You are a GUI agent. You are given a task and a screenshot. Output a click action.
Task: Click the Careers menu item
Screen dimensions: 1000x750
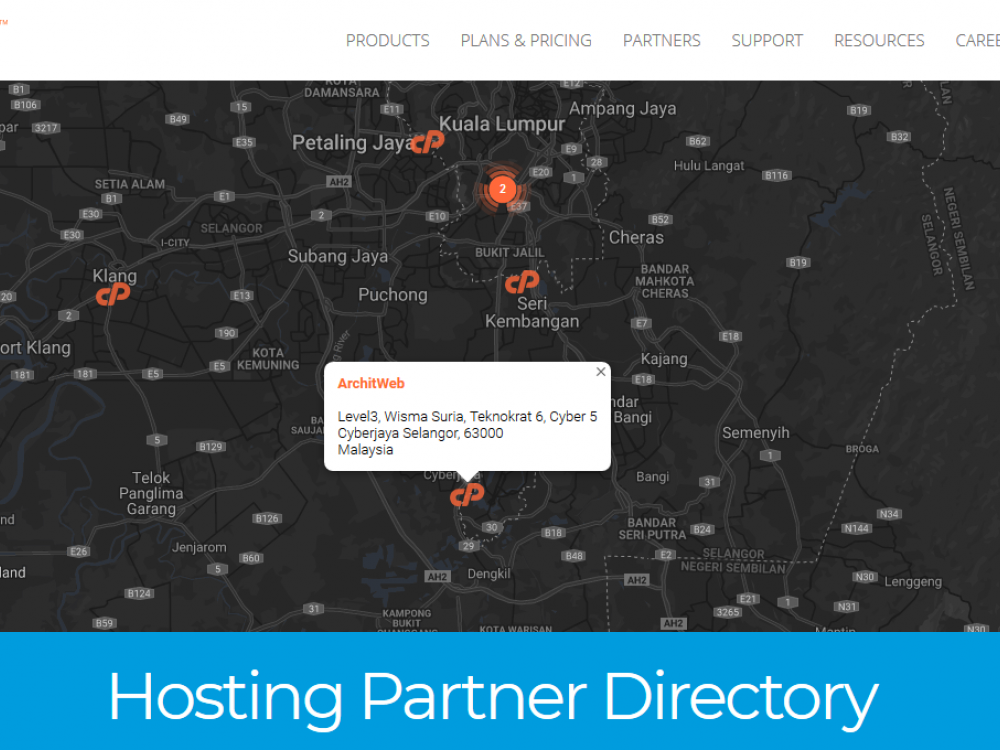pos(978,40)
